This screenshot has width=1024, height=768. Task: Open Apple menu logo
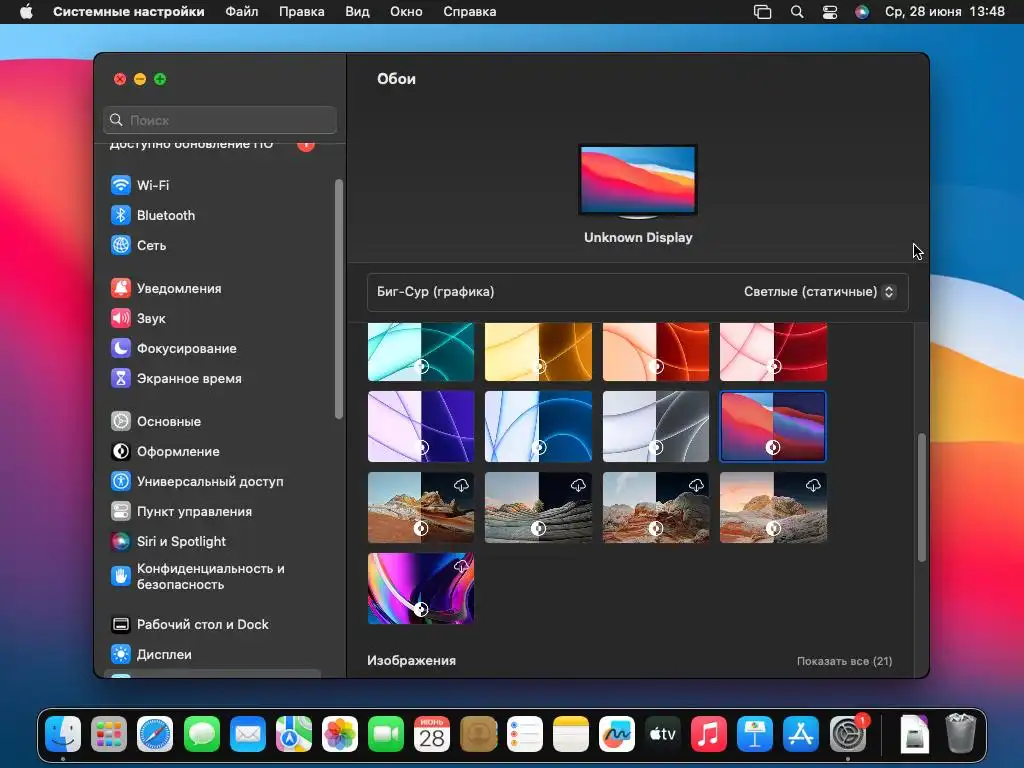[26, 12]
